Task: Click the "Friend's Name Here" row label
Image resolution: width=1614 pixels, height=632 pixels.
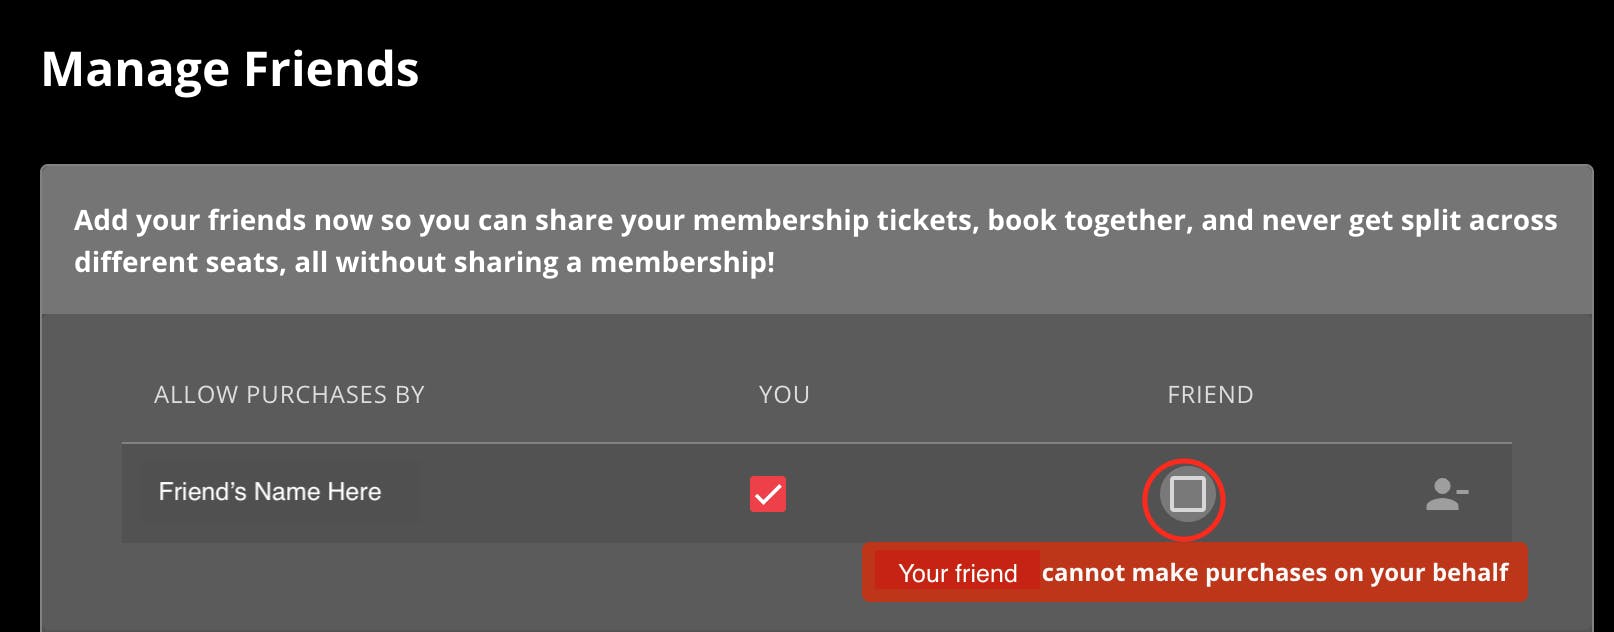Action: [x=270, y=492]
